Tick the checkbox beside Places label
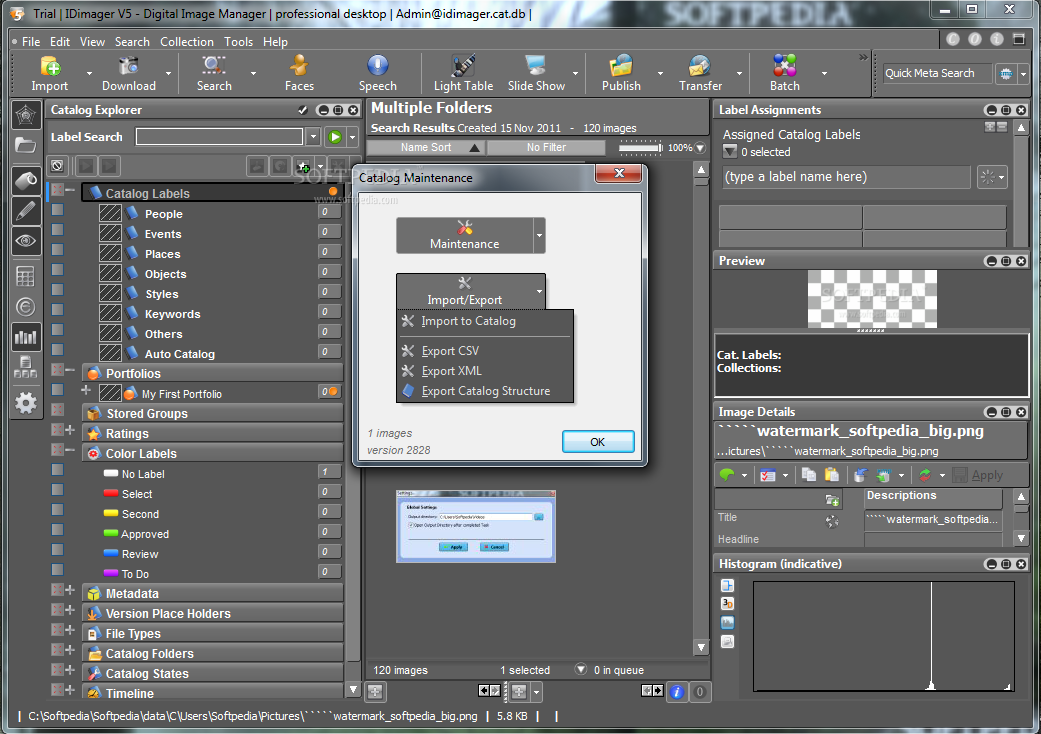This screenshot has height=734, width=1041. (58, 250)
